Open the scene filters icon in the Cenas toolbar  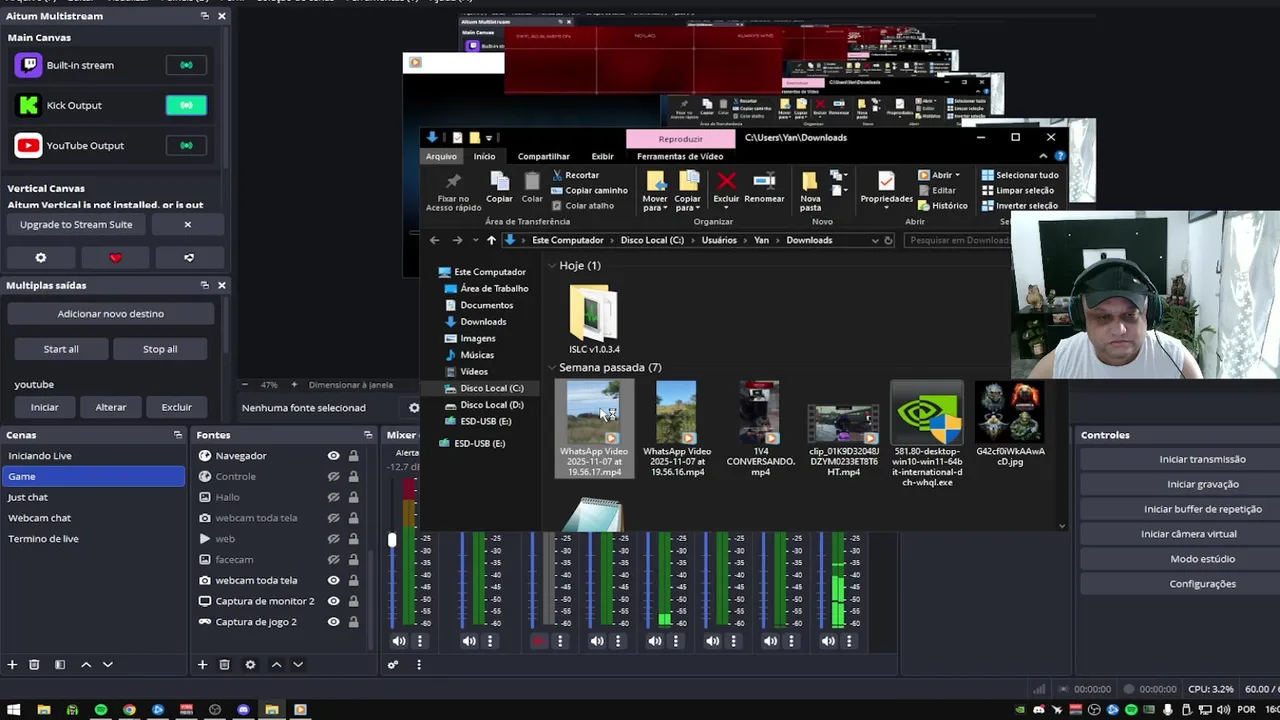[x=60, y=664]
